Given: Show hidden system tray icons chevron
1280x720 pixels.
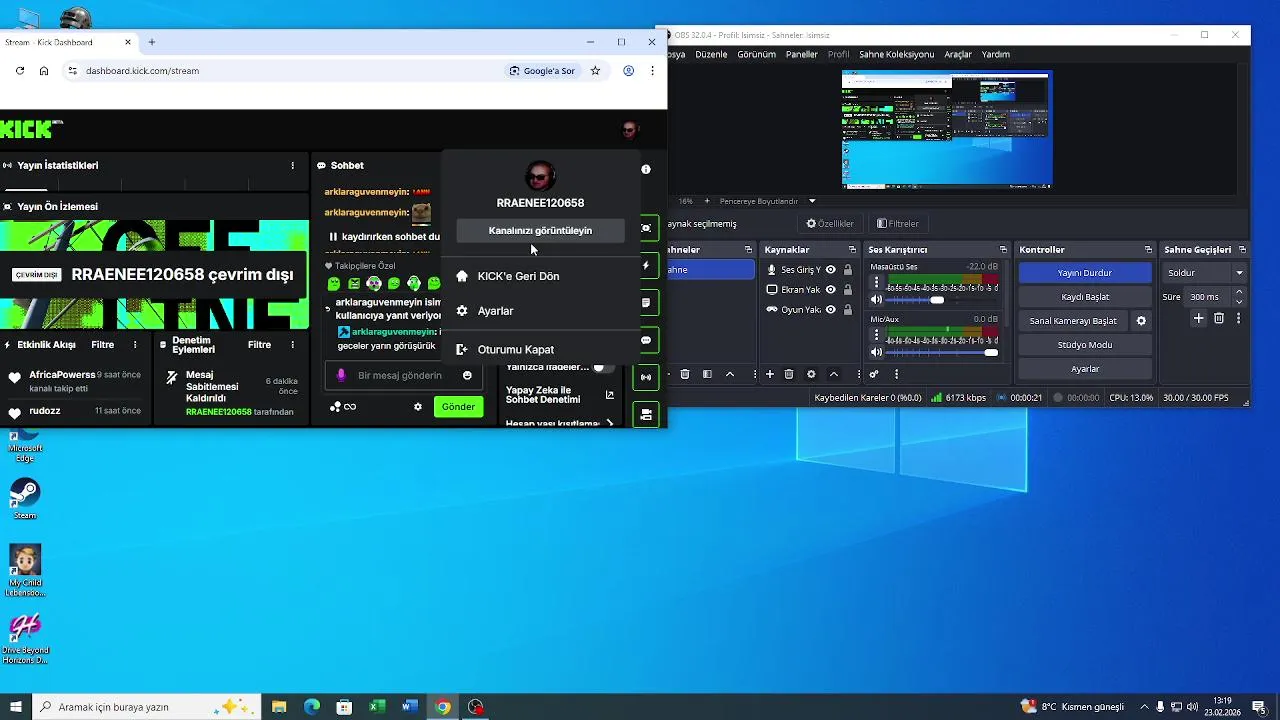Looking at the screenshot, I should (1144, 707).
